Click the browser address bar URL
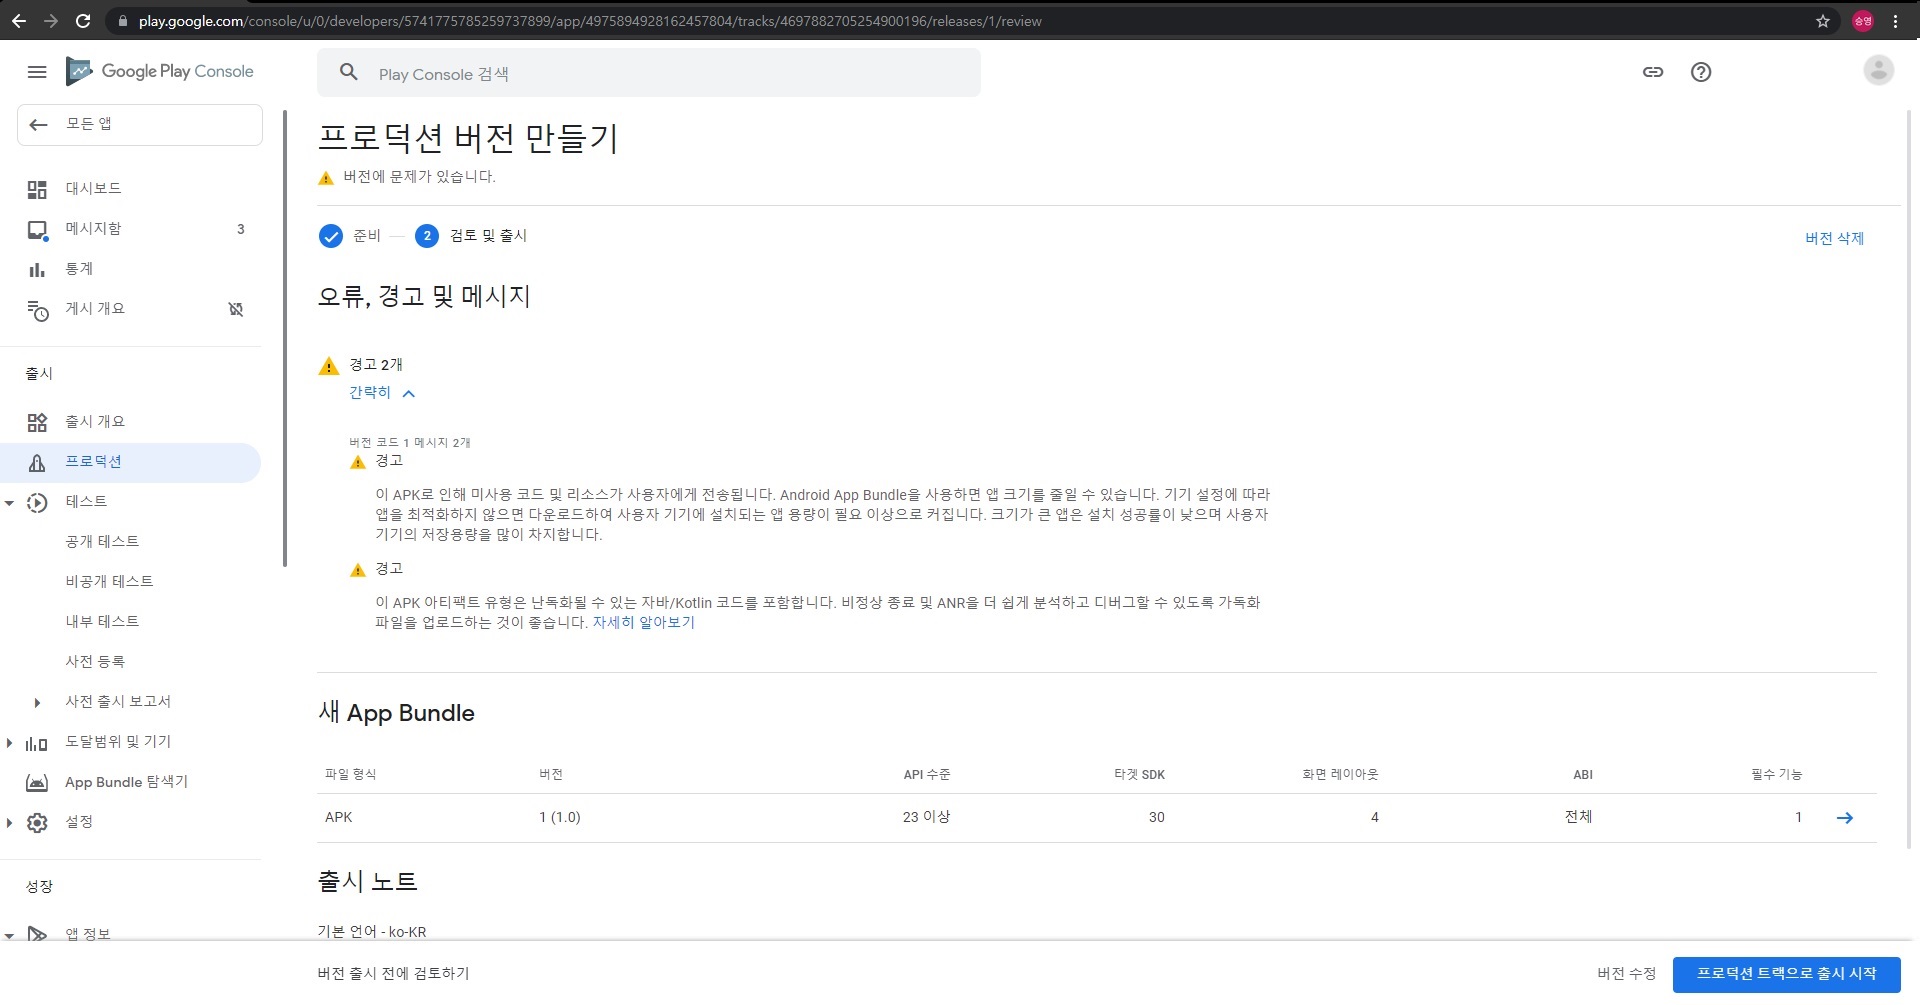The height and width of the screenshot is (1005, 1920). coord(590,21)
